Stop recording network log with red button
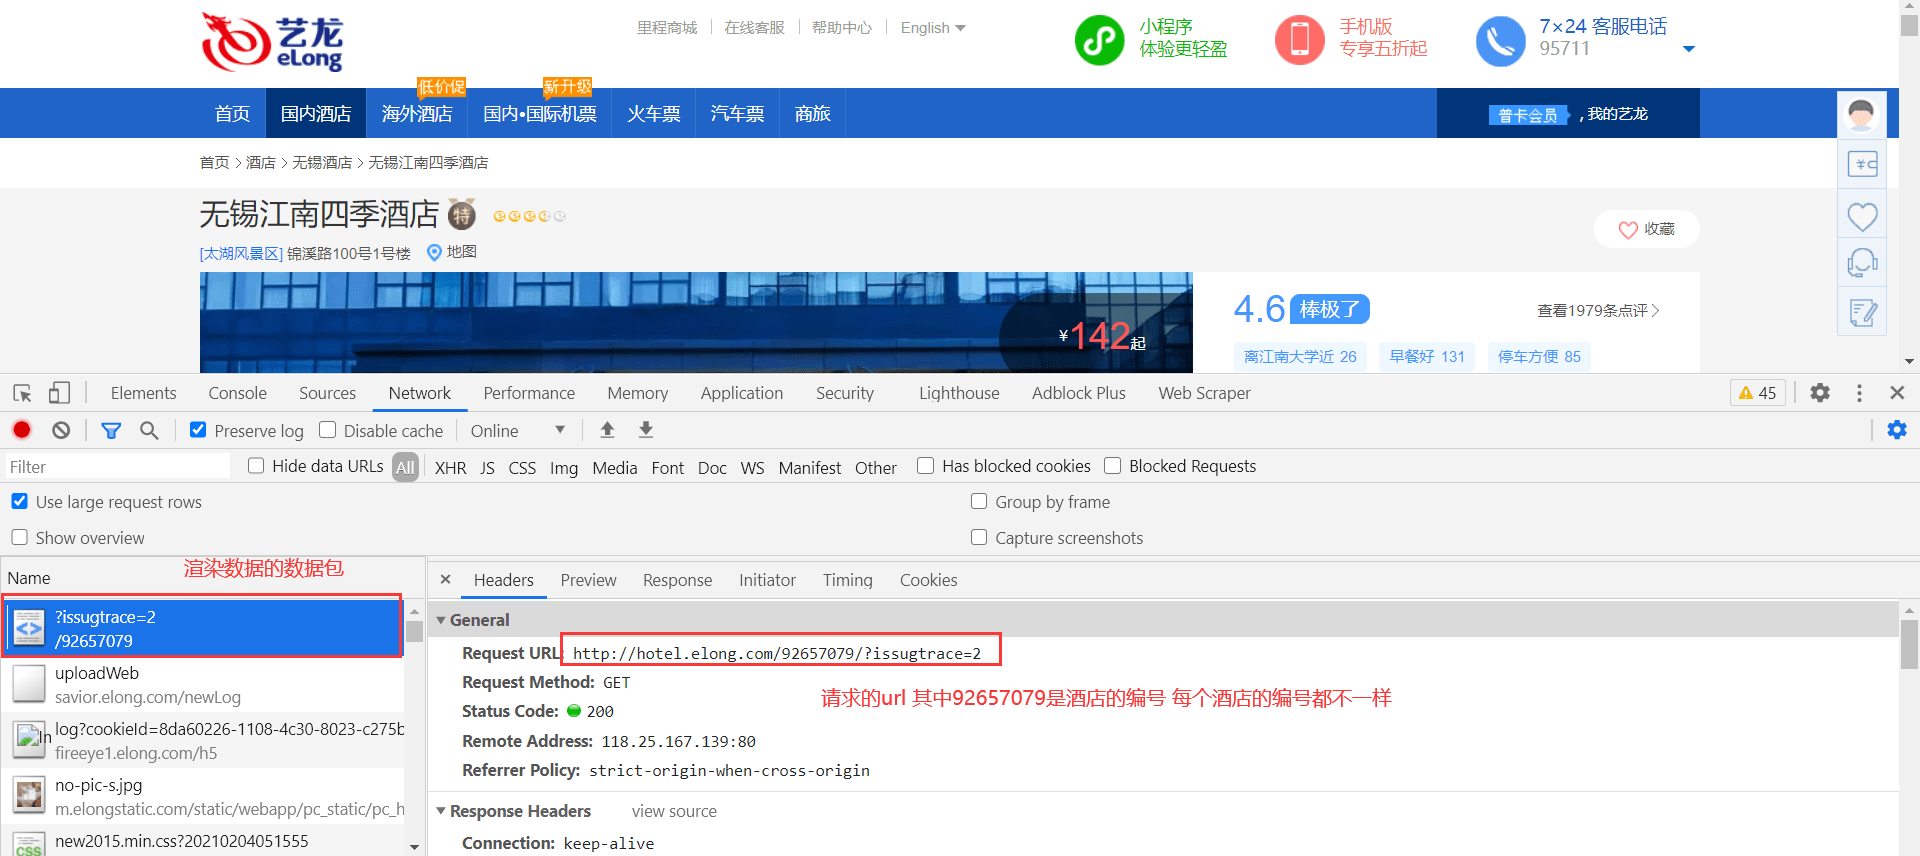The width and height of the screenshot is (1920, 856). (x=22, y=430)
